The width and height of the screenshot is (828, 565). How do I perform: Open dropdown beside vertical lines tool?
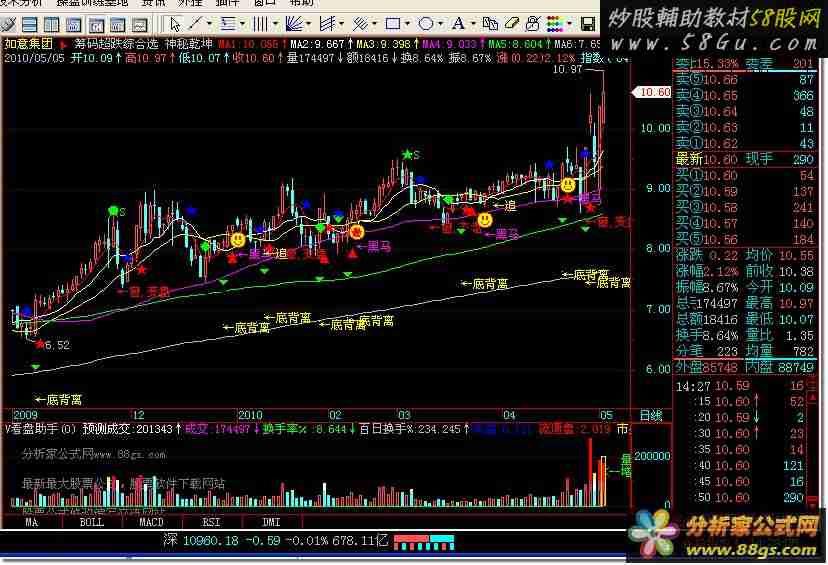[275, 24]
